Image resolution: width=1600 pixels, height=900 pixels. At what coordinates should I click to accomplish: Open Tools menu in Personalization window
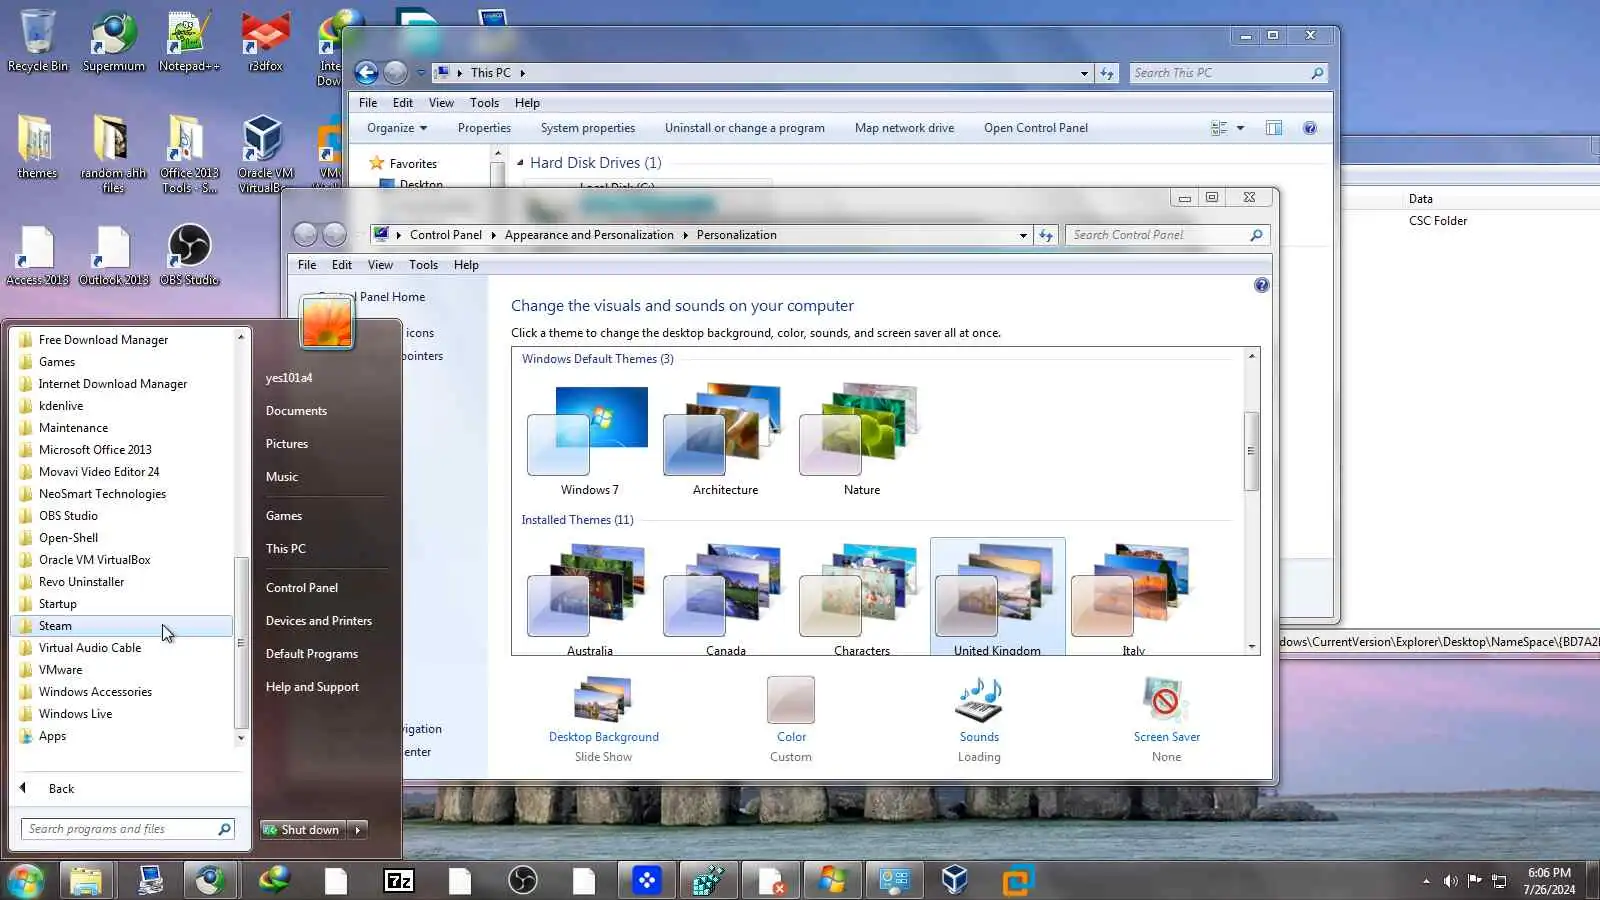423,265
